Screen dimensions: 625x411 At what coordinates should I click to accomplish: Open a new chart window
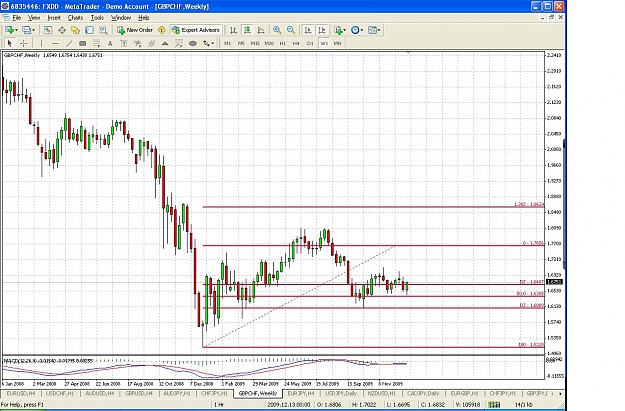(9, 30)
